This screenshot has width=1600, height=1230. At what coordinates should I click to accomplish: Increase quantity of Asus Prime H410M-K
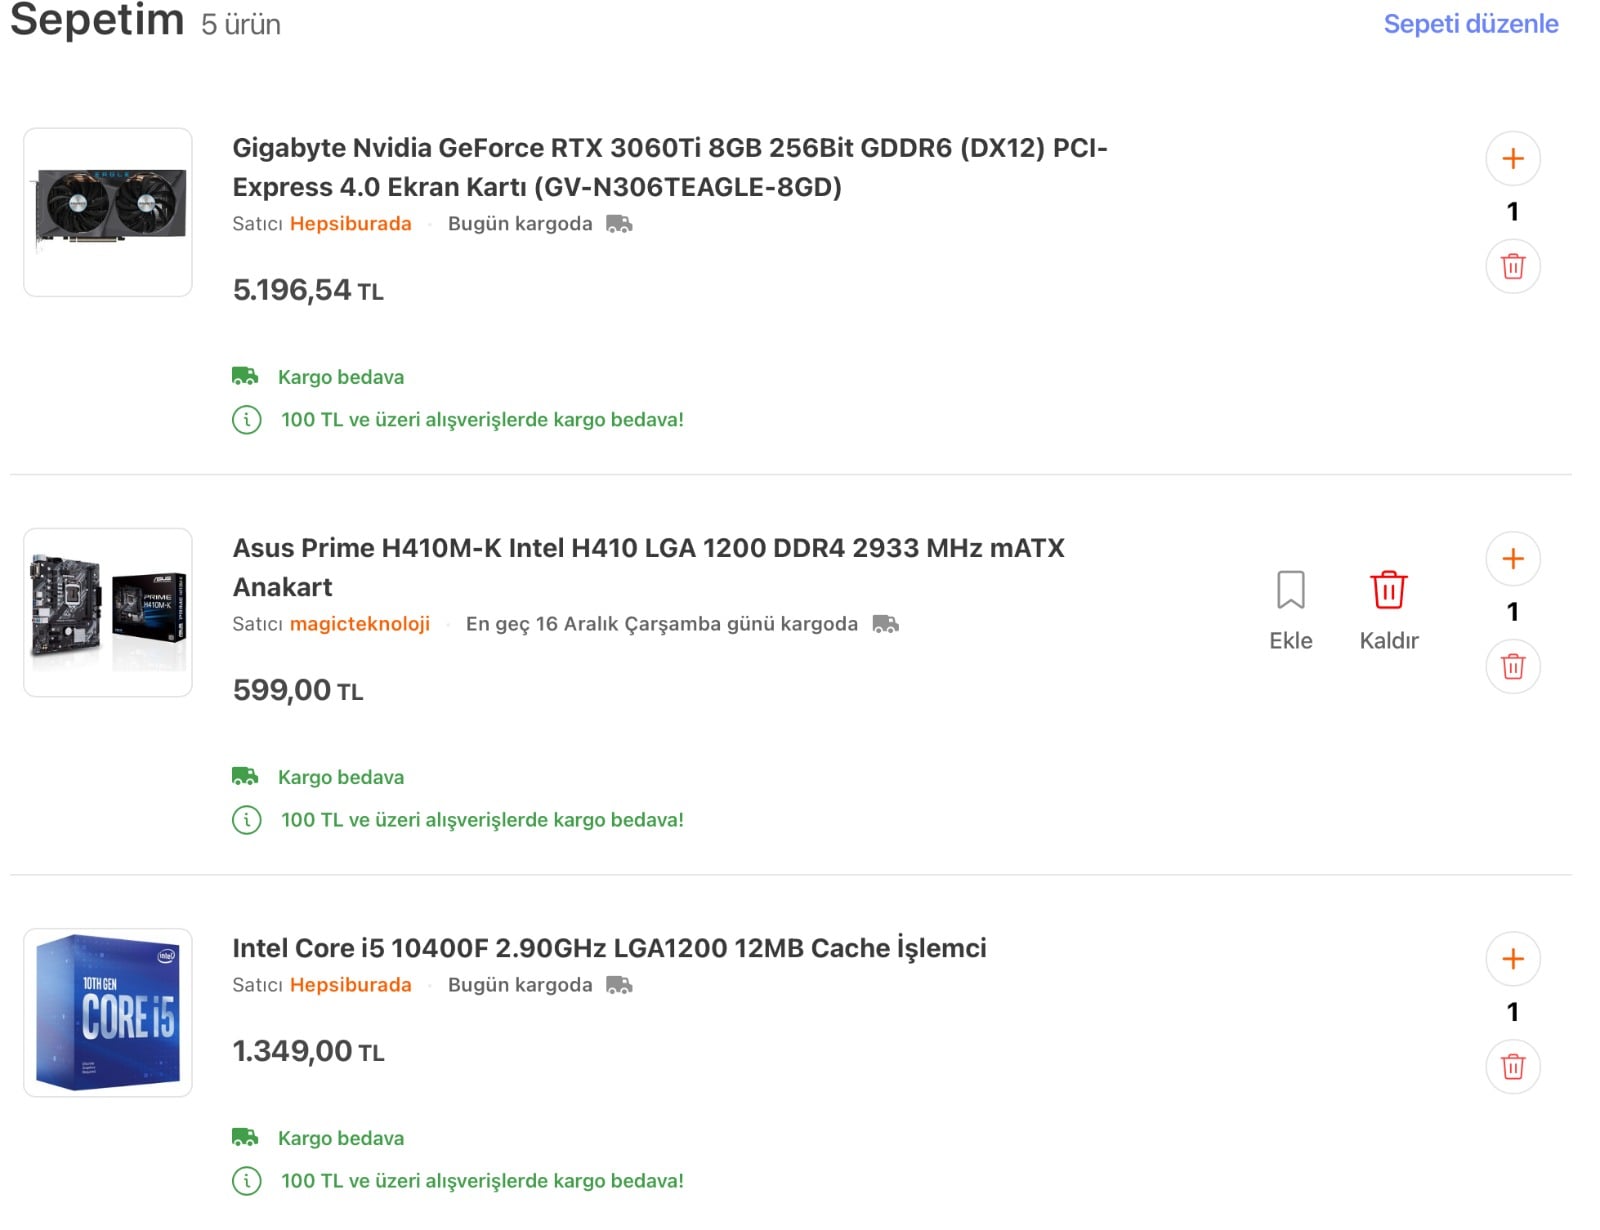(1512, 559)
